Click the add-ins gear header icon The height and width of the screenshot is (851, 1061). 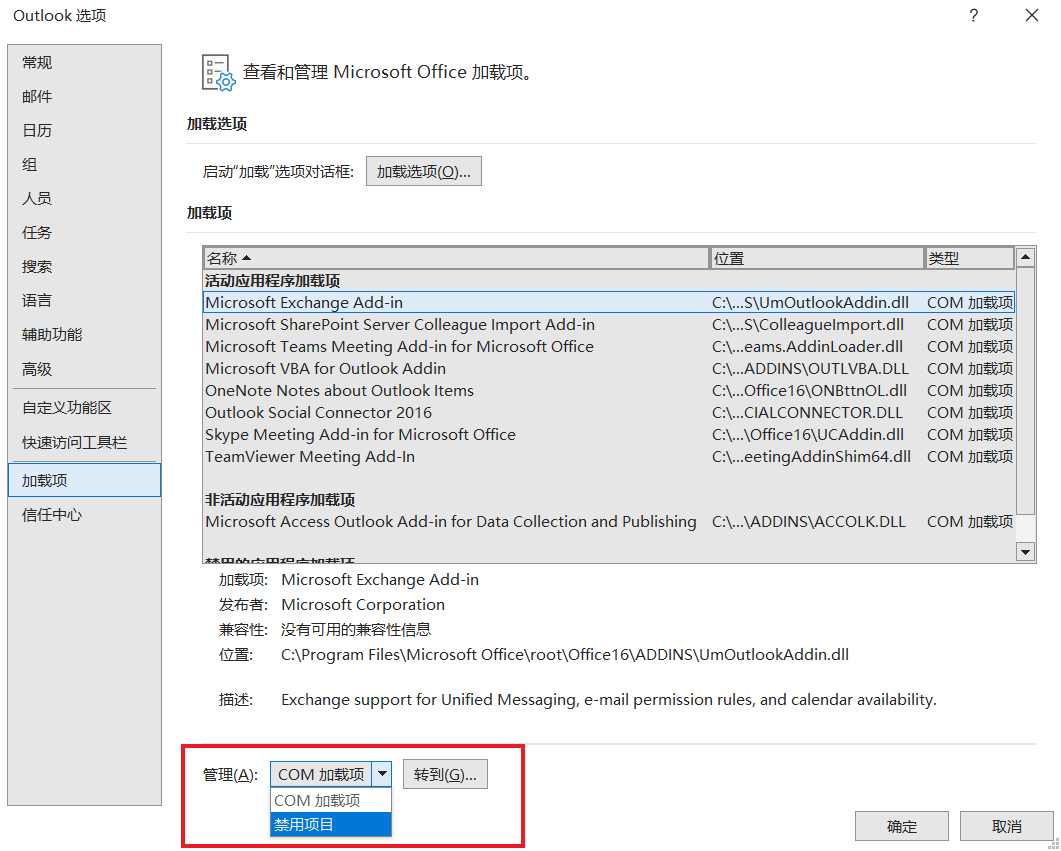point(217,73)
